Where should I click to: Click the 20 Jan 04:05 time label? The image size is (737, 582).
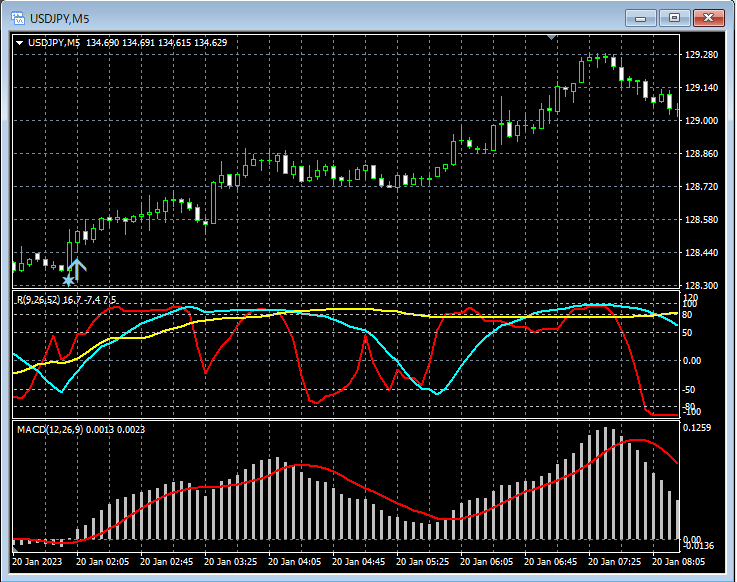[x=294, y=562]
